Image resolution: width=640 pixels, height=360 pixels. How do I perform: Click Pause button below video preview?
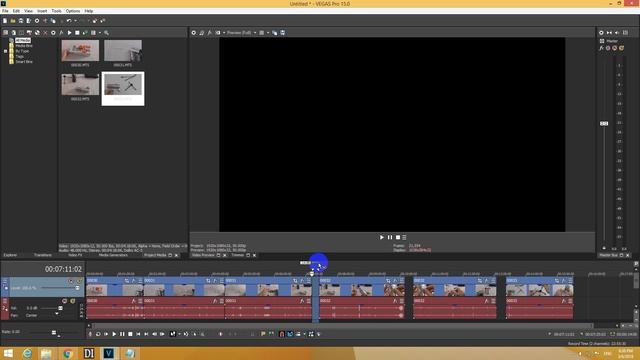(390, 237)
